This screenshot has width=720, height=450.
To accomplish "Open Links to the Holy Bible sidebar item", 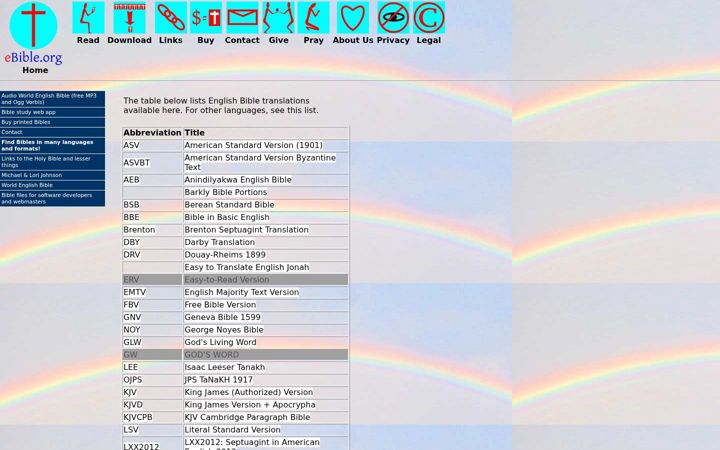I will [52, 162].
